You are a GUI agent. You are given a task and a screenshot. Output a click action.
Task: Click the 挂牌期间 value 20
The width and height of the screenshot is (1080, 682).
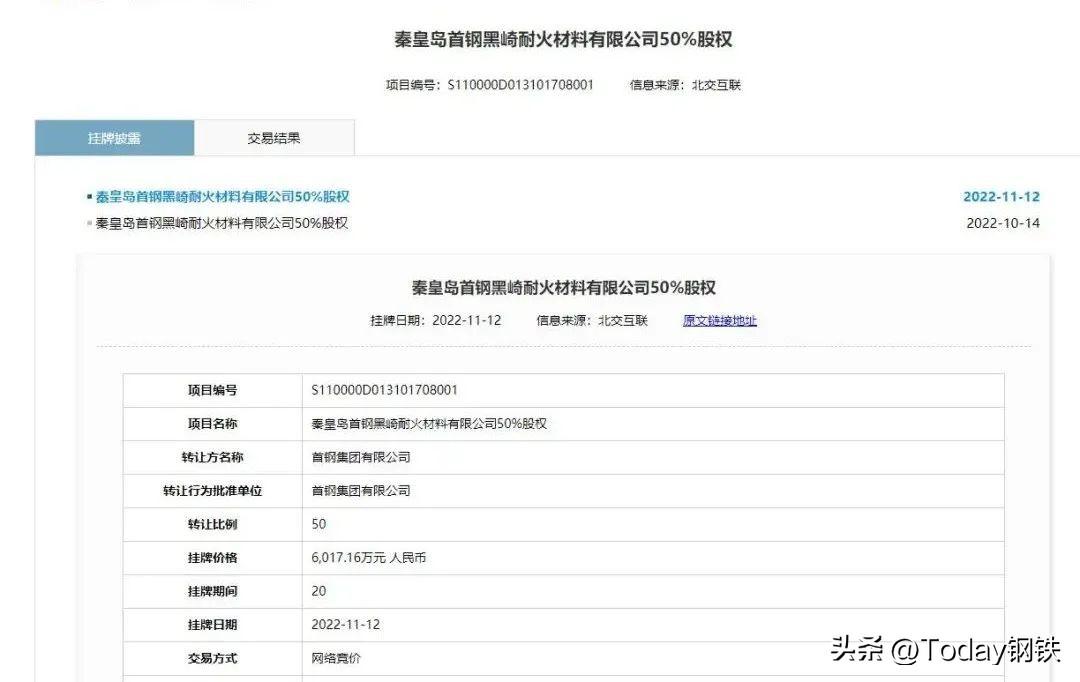(318, 591)
